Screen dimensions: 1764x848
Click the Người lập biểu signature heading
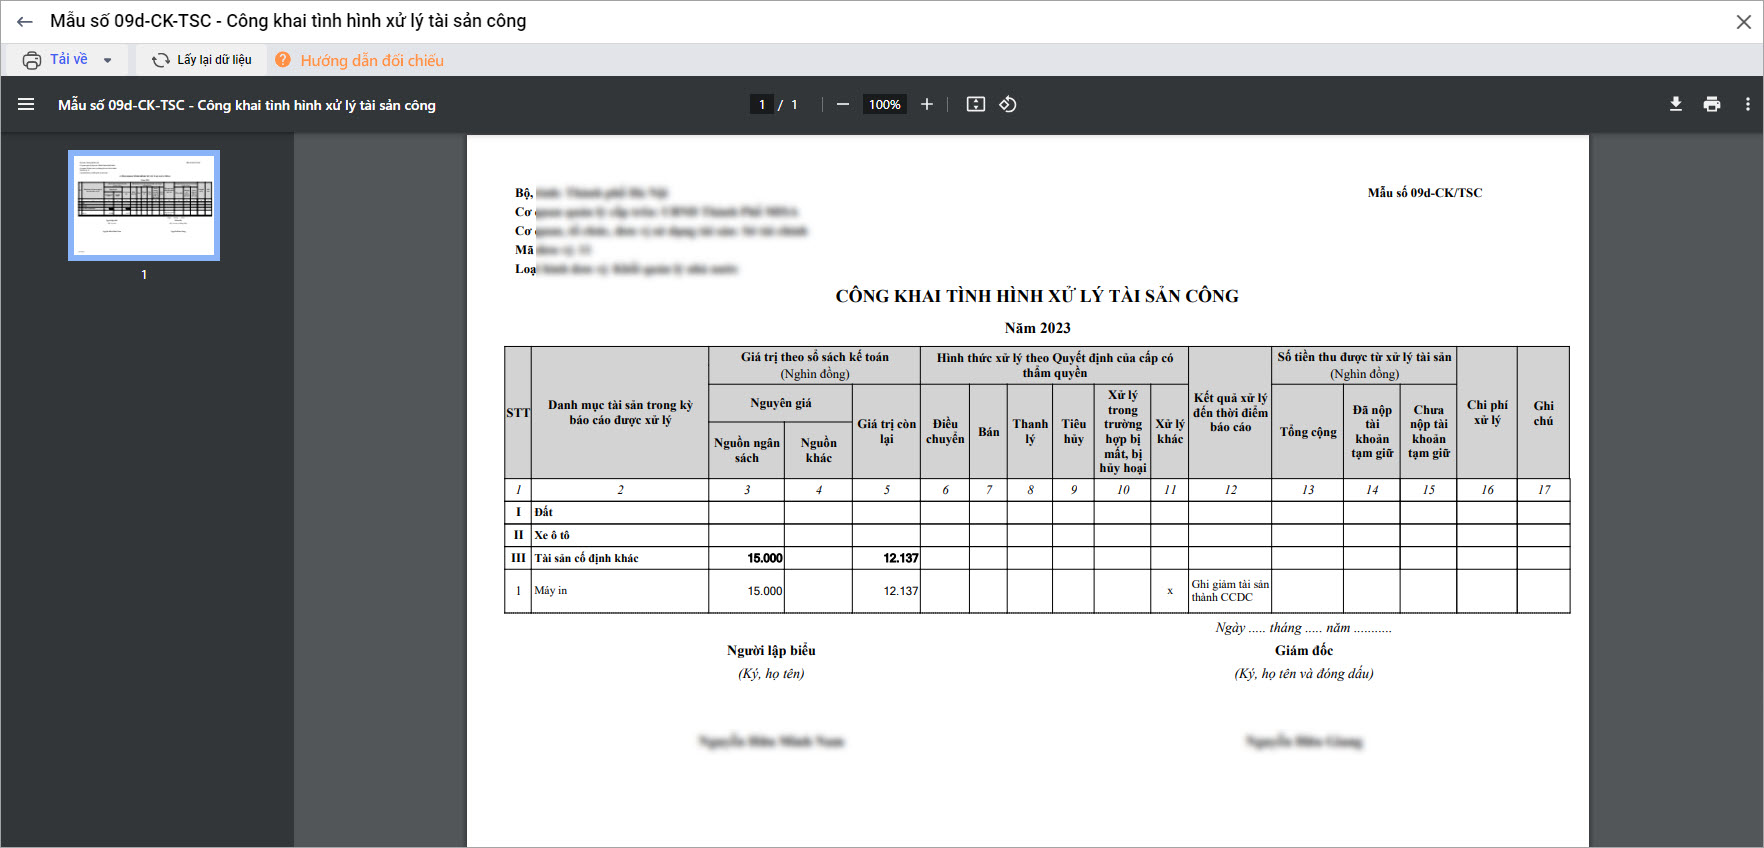click(x=771, y=651)
